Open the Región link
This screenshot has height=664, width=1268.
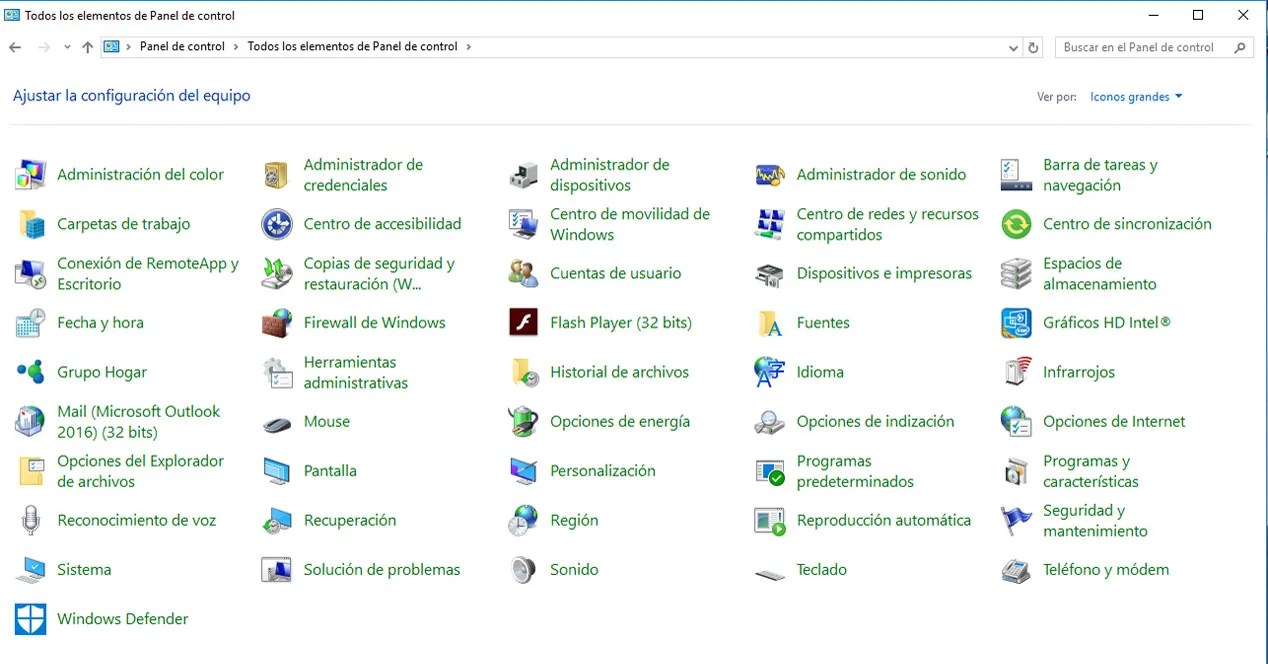(574, 520)
